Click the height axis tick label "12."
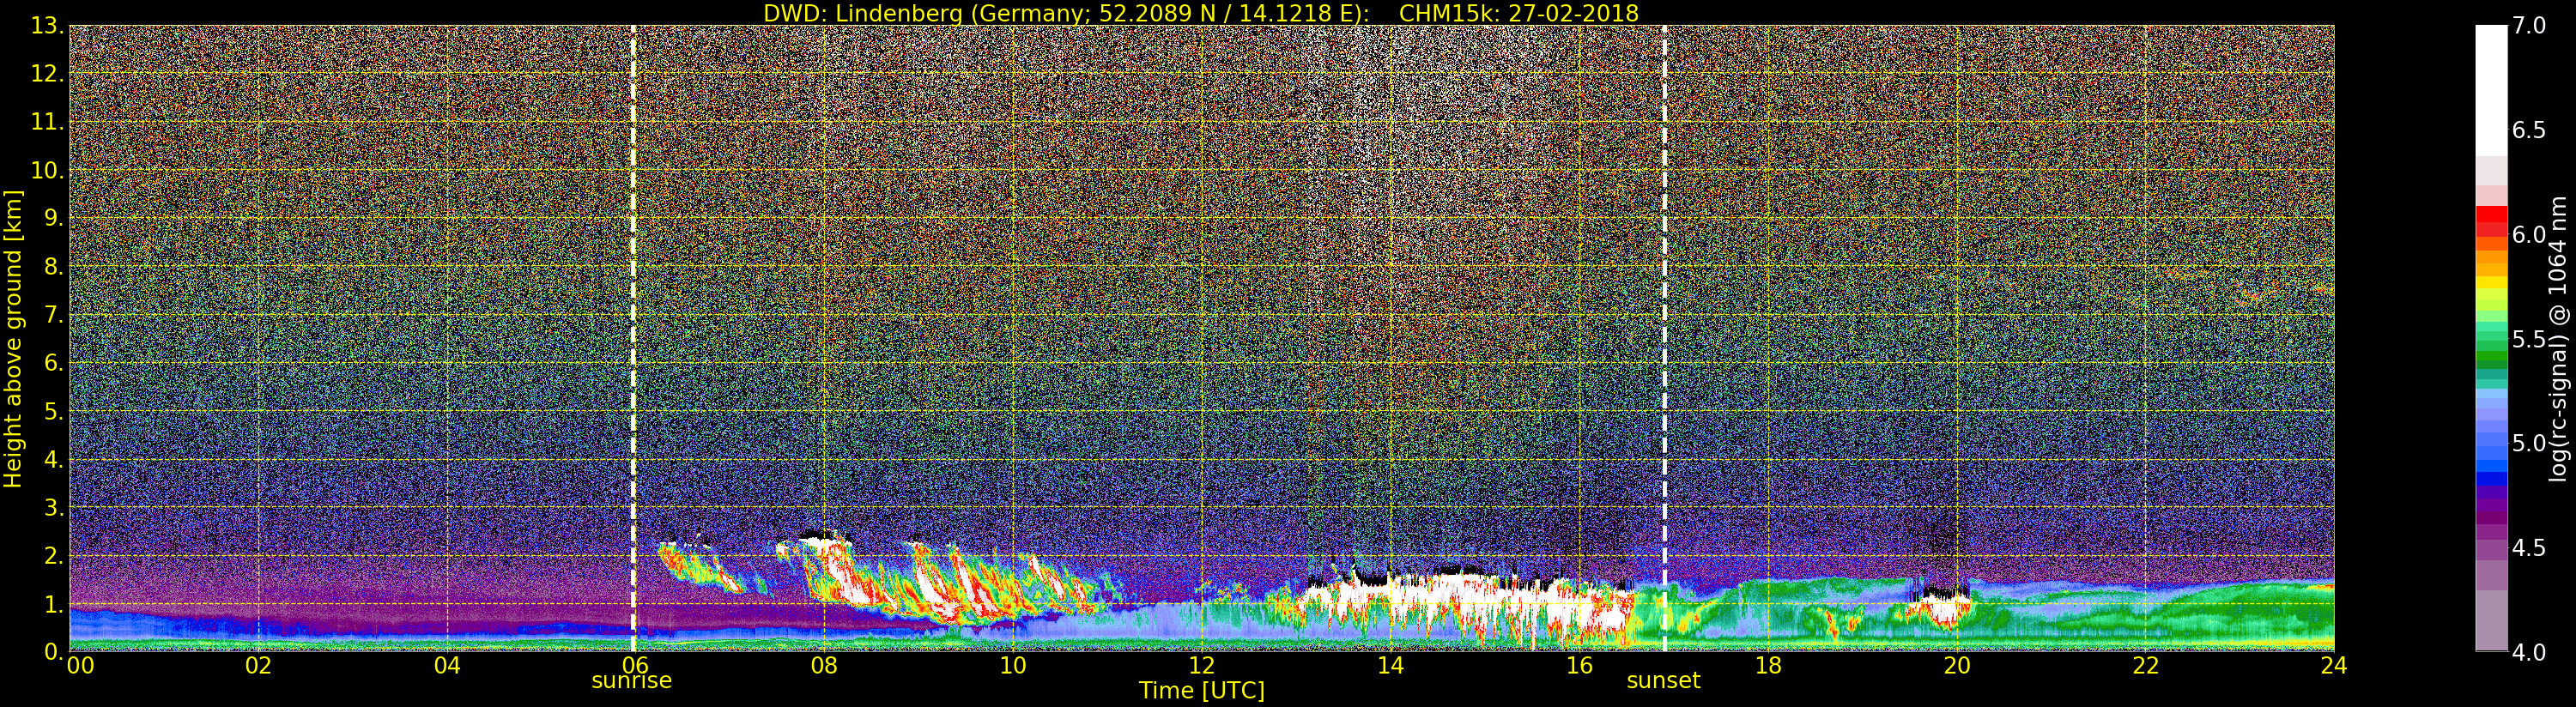The image size is (2576, 707). pos(48,74)
